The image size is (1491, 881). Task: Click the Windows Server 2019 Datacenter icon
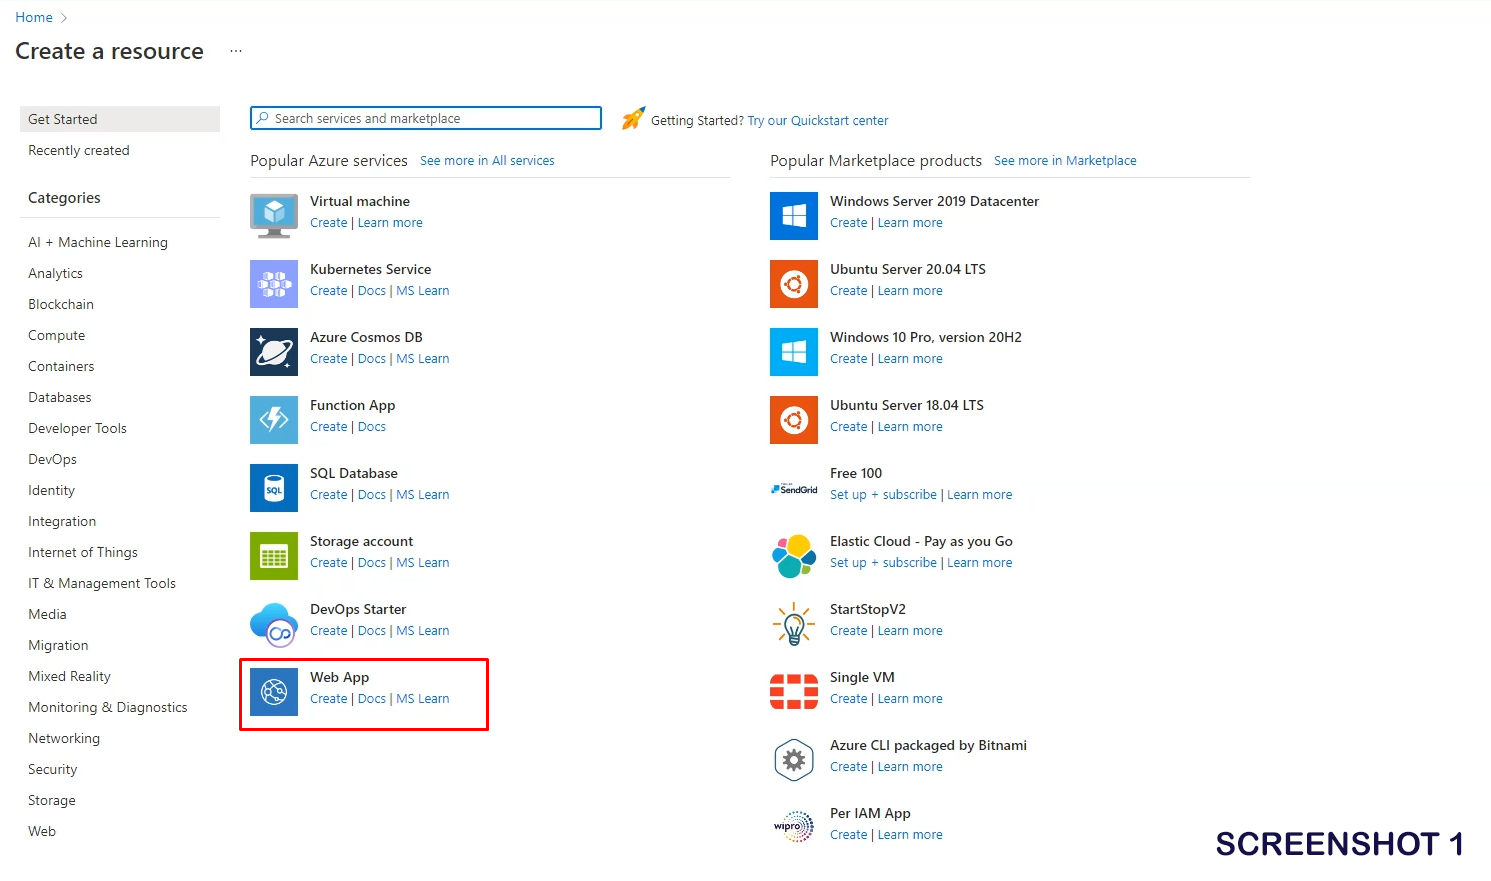coord(793,216)
